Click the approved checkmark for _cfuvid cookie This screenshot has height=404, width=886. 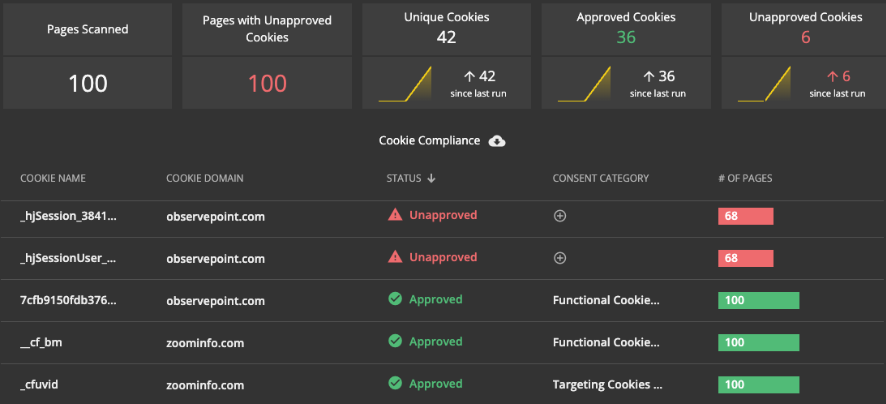click(395, 384)
